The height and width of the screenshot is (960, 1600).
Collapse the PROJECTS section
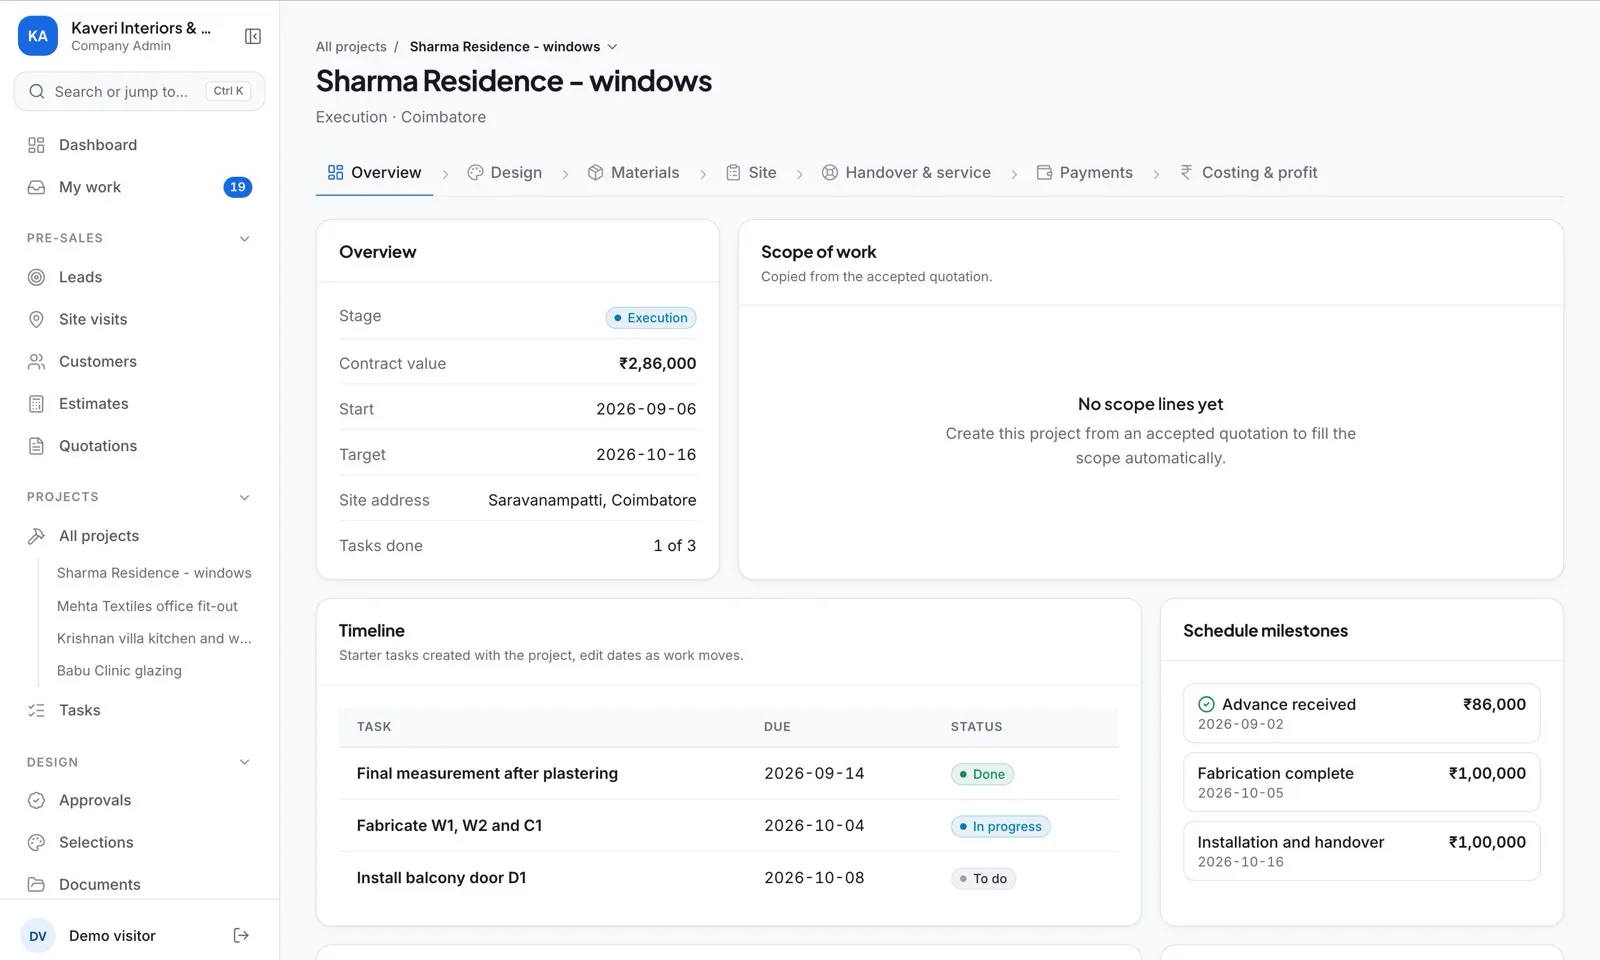245,497
